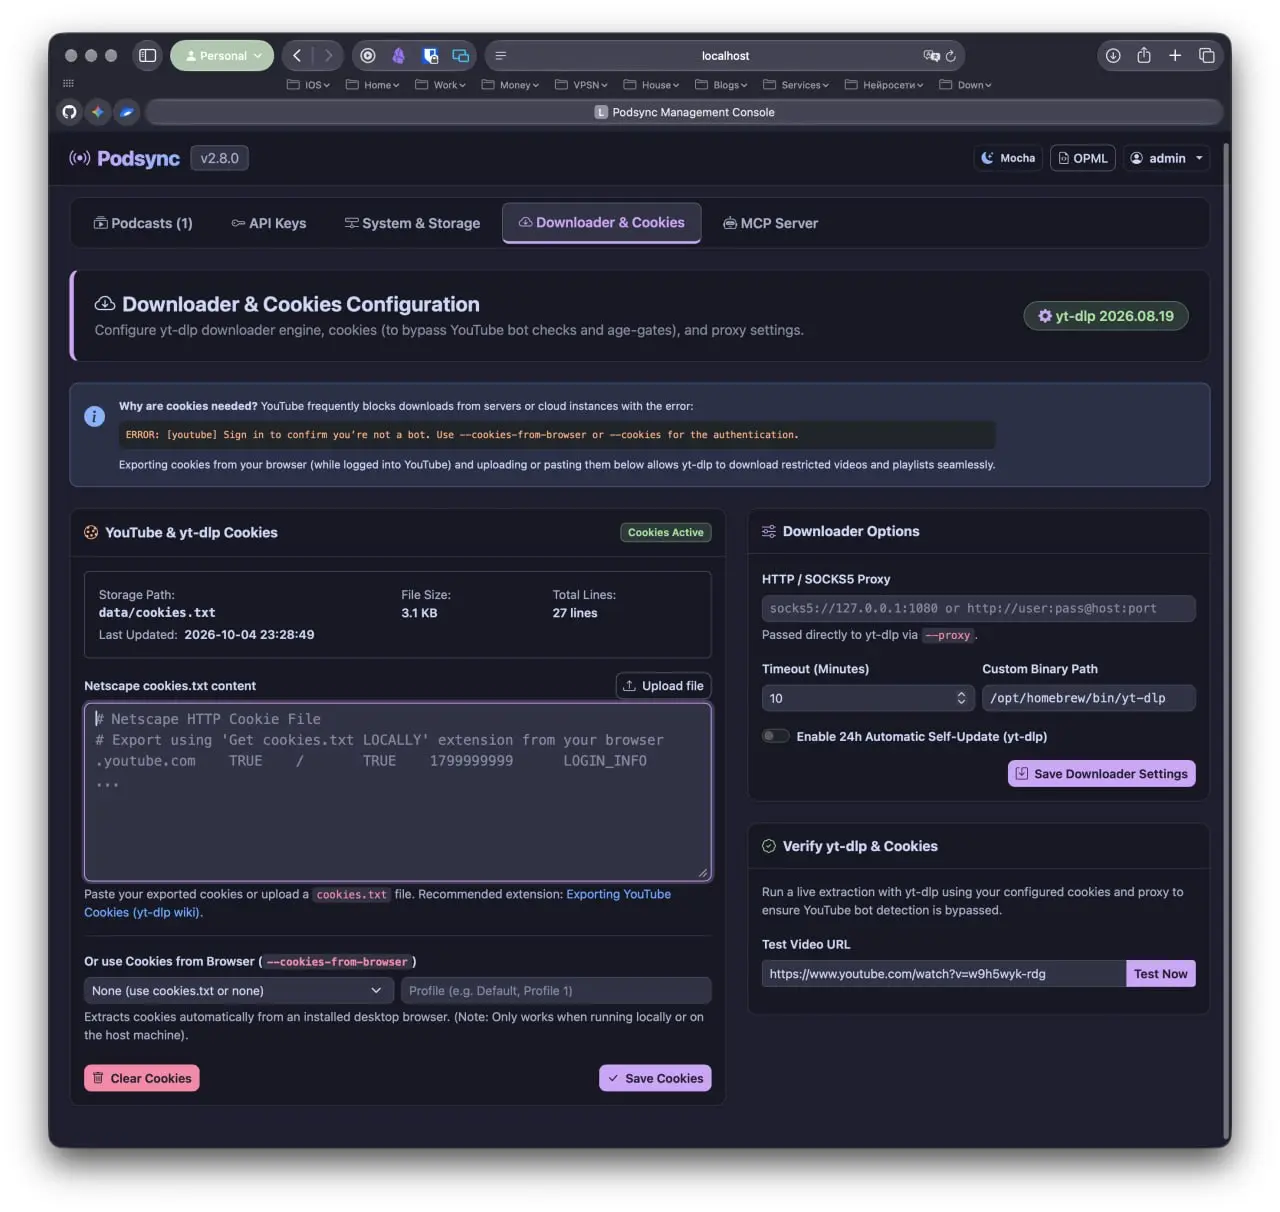
Task: Open the Safari downloads icon
Action: point(1113,56)
